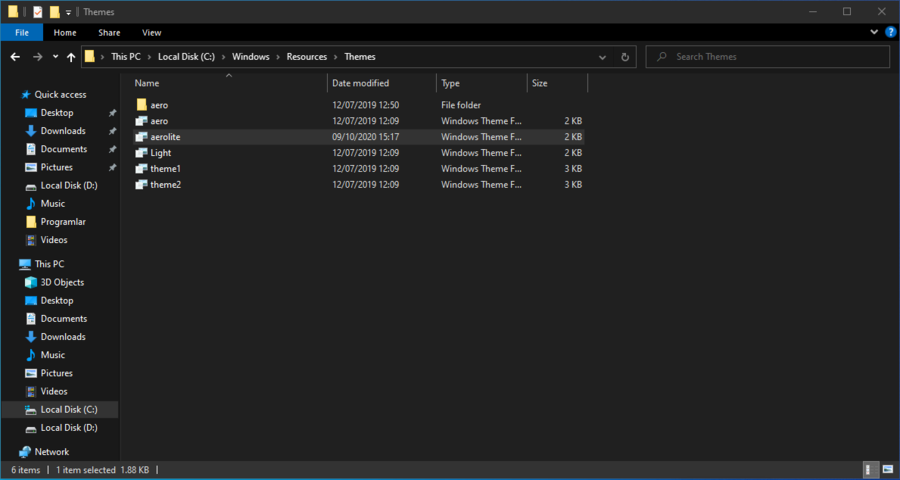The height and width of the screenshot is (480, 900).
Task: Open pinned Downloads under Quick access
Action: [x=63, y=131]
